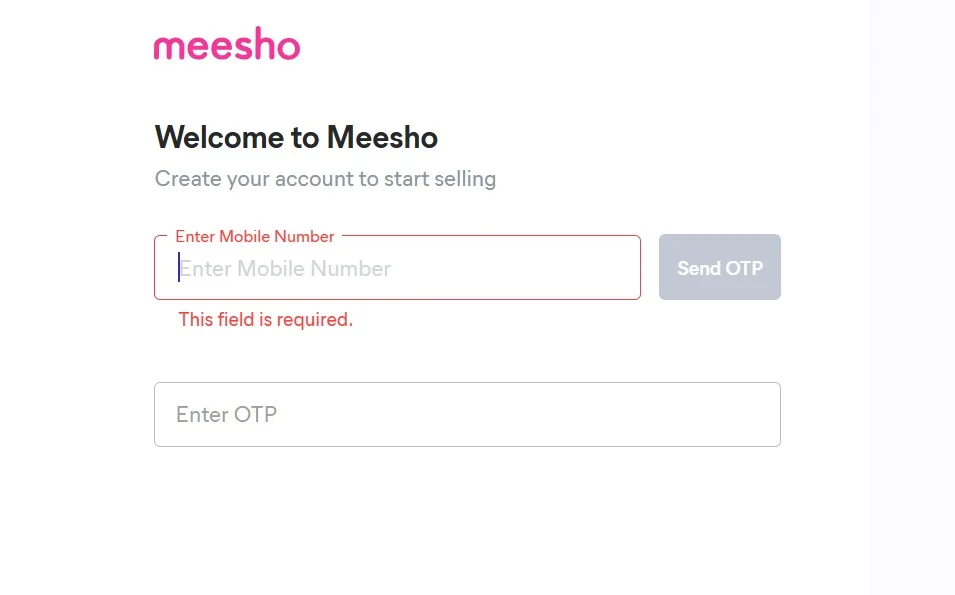This screenshot has width=955, height=595.
Task: Focus the Enter Mobile Number input field
Action: (x=397, y=268)
